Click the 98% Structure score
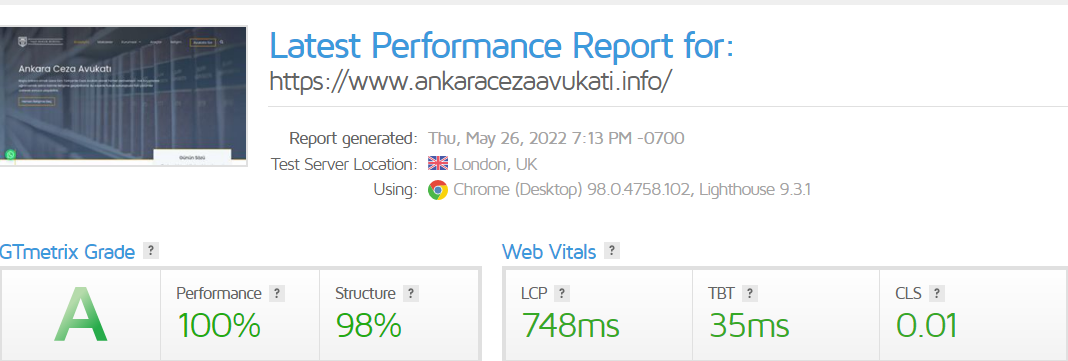 pos(368,326)
